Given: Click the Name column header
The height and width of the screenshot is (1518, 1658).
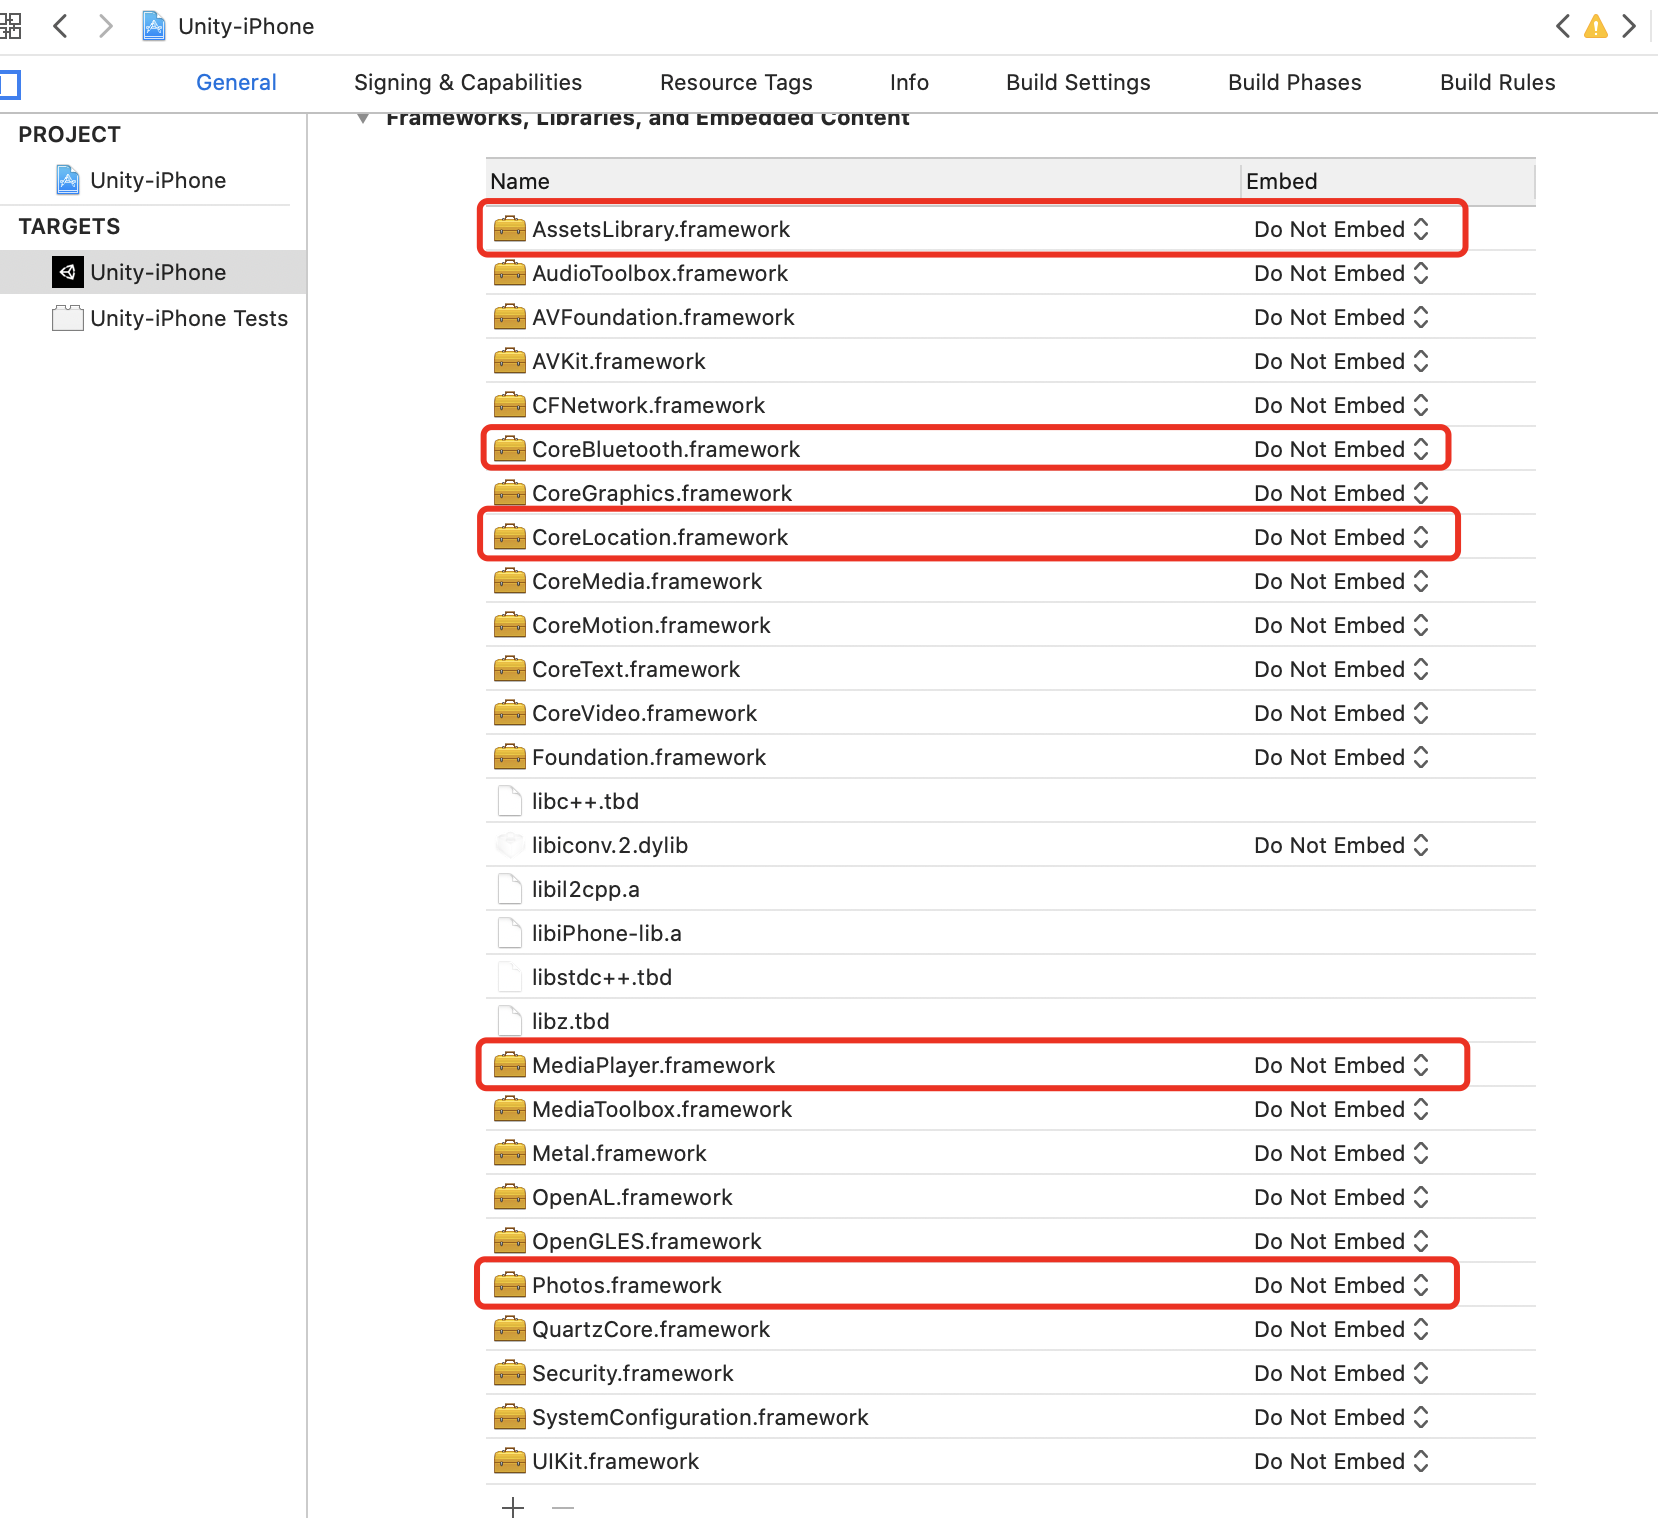Looking at the screenshot, I should (x=520, y=181).
